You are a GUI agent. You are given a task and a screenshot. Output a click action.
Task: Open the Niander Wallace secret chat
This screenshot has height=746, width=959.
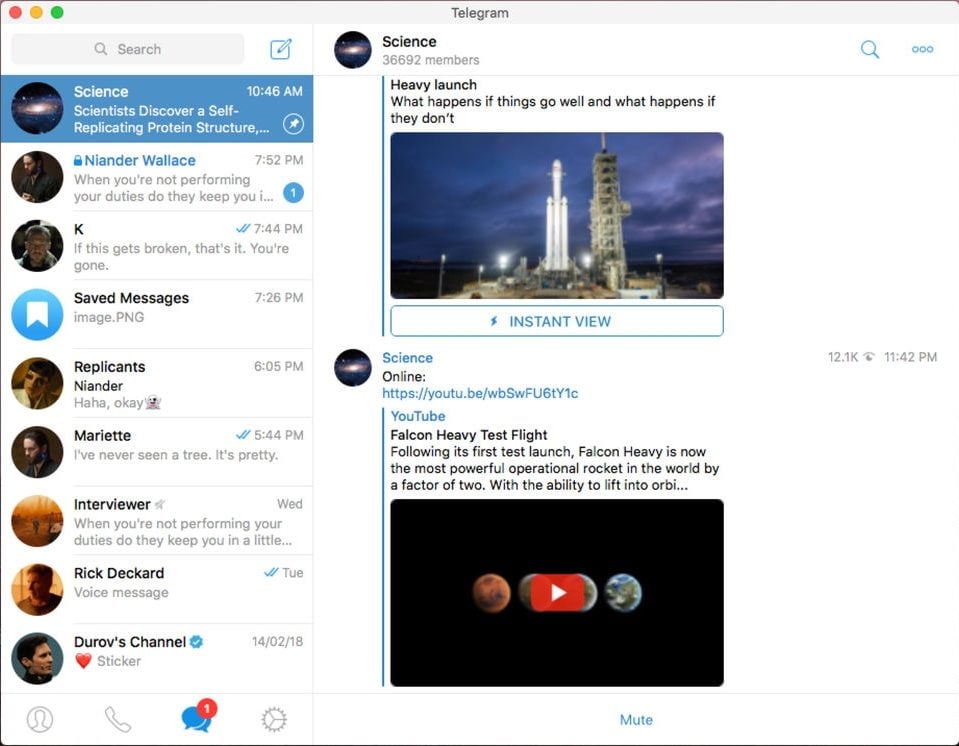(x=157, y=177)
